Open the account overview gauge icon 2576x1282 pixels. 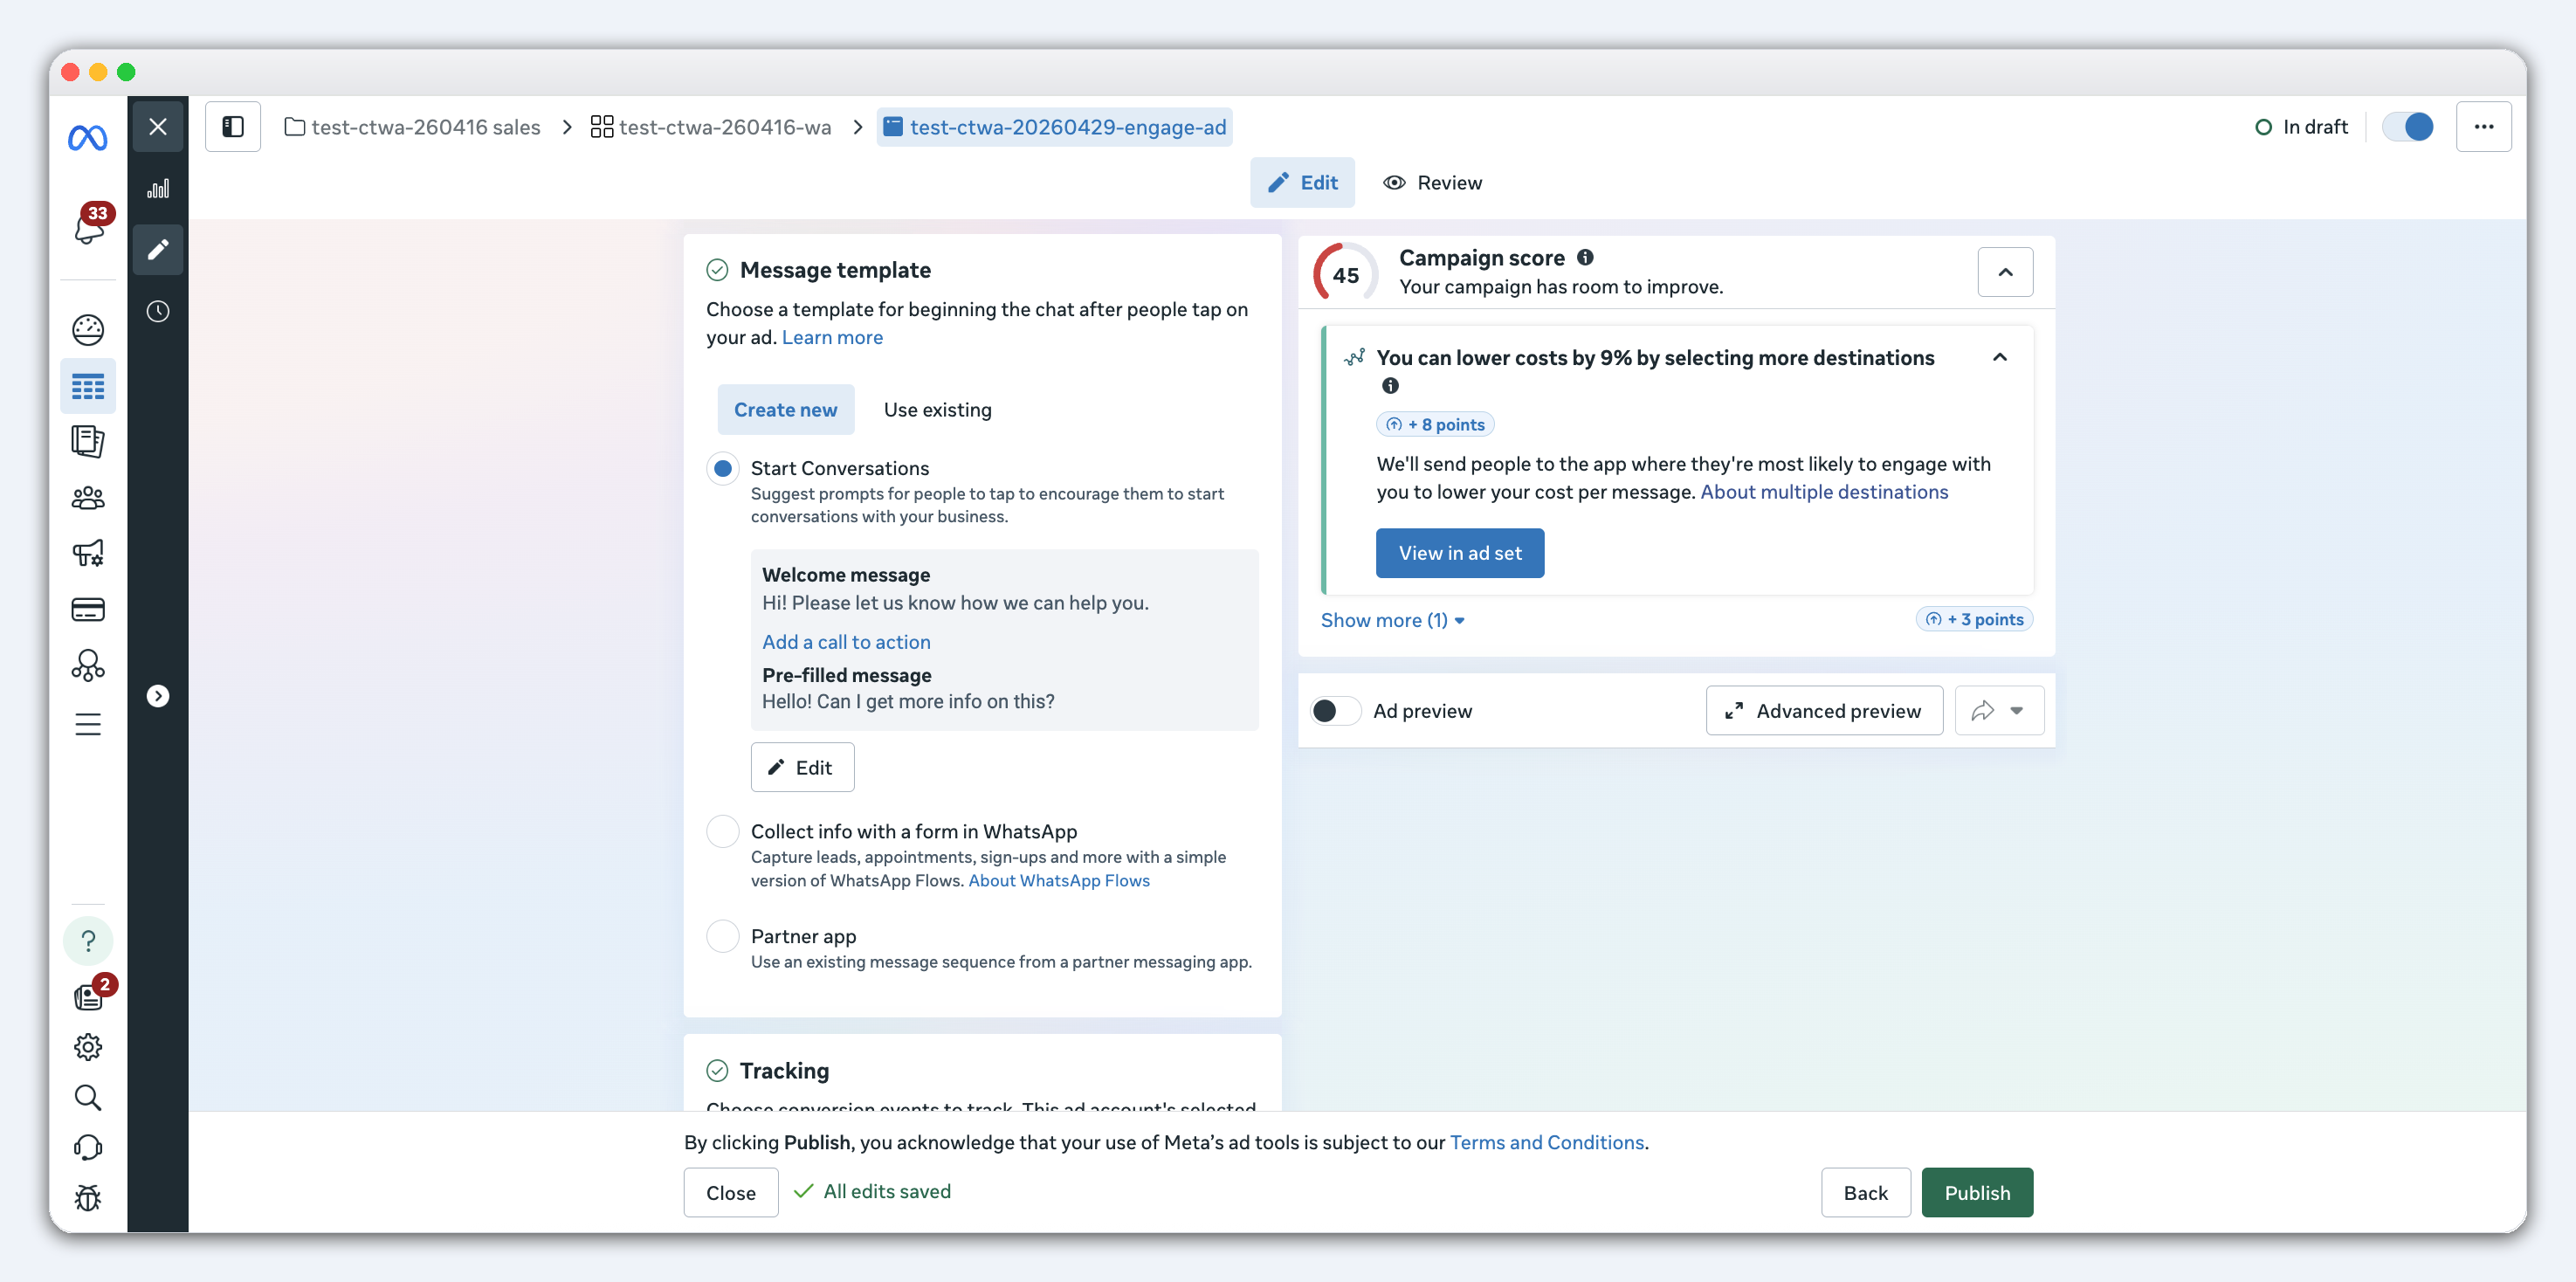pyautogui.click(x=88, y=329)
